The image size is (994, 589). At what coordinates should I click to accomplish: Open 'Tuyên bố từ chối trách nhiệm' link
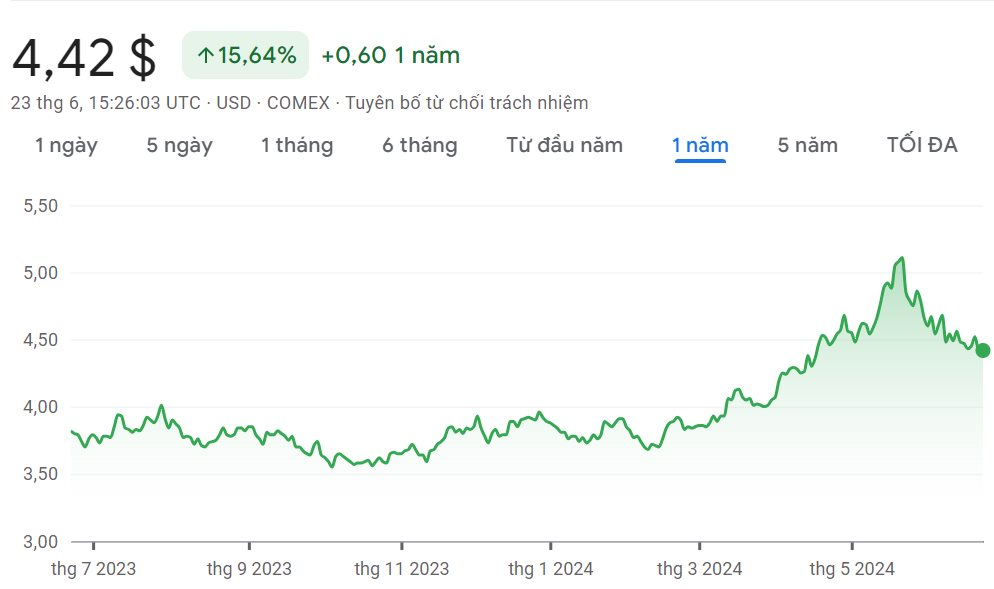467,102
